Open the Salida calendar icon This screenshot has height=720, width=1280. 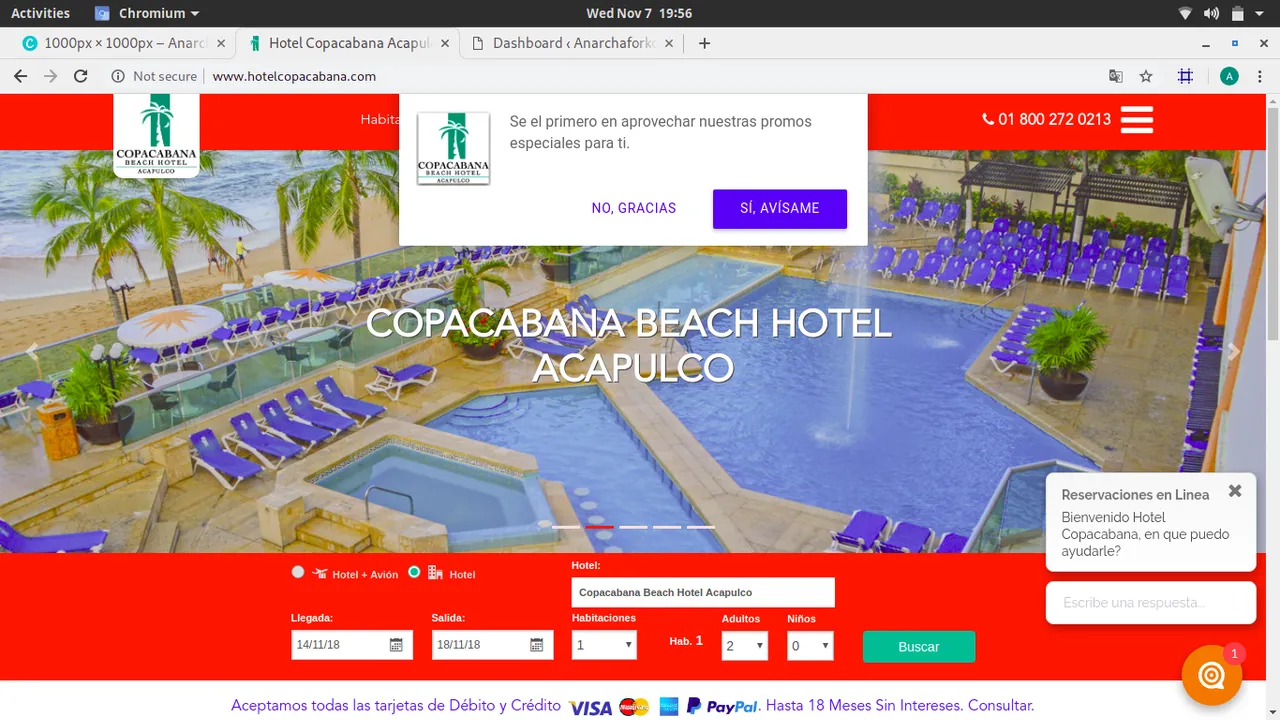click(536, 645)
